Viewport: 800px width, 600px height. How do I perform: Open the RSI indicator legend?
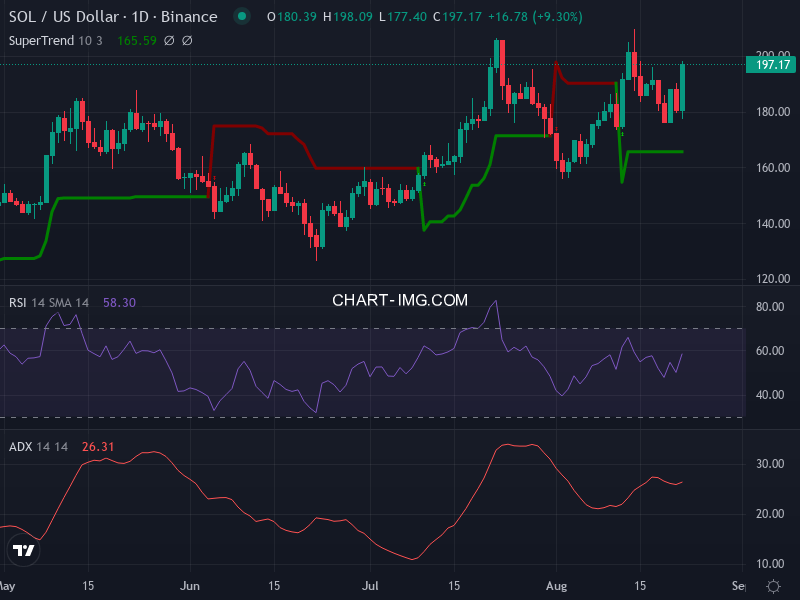[18, 302]
